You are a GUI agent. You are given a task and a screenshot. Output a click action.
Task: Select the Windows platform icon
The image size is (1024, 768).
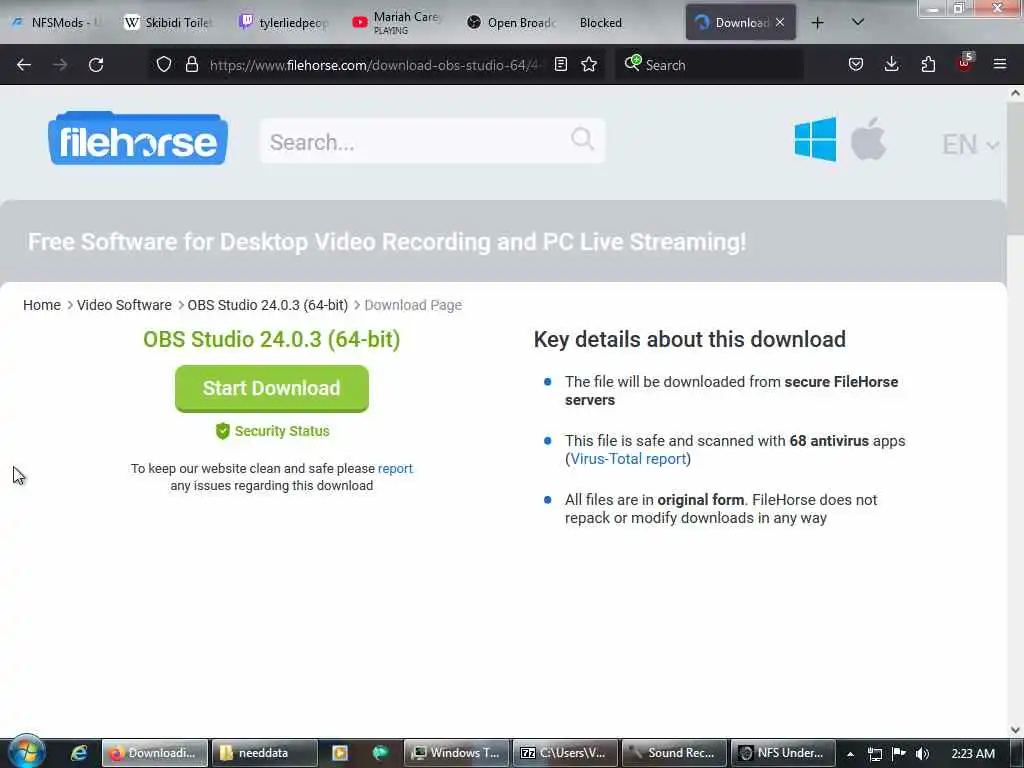click(x=815, y=139)
